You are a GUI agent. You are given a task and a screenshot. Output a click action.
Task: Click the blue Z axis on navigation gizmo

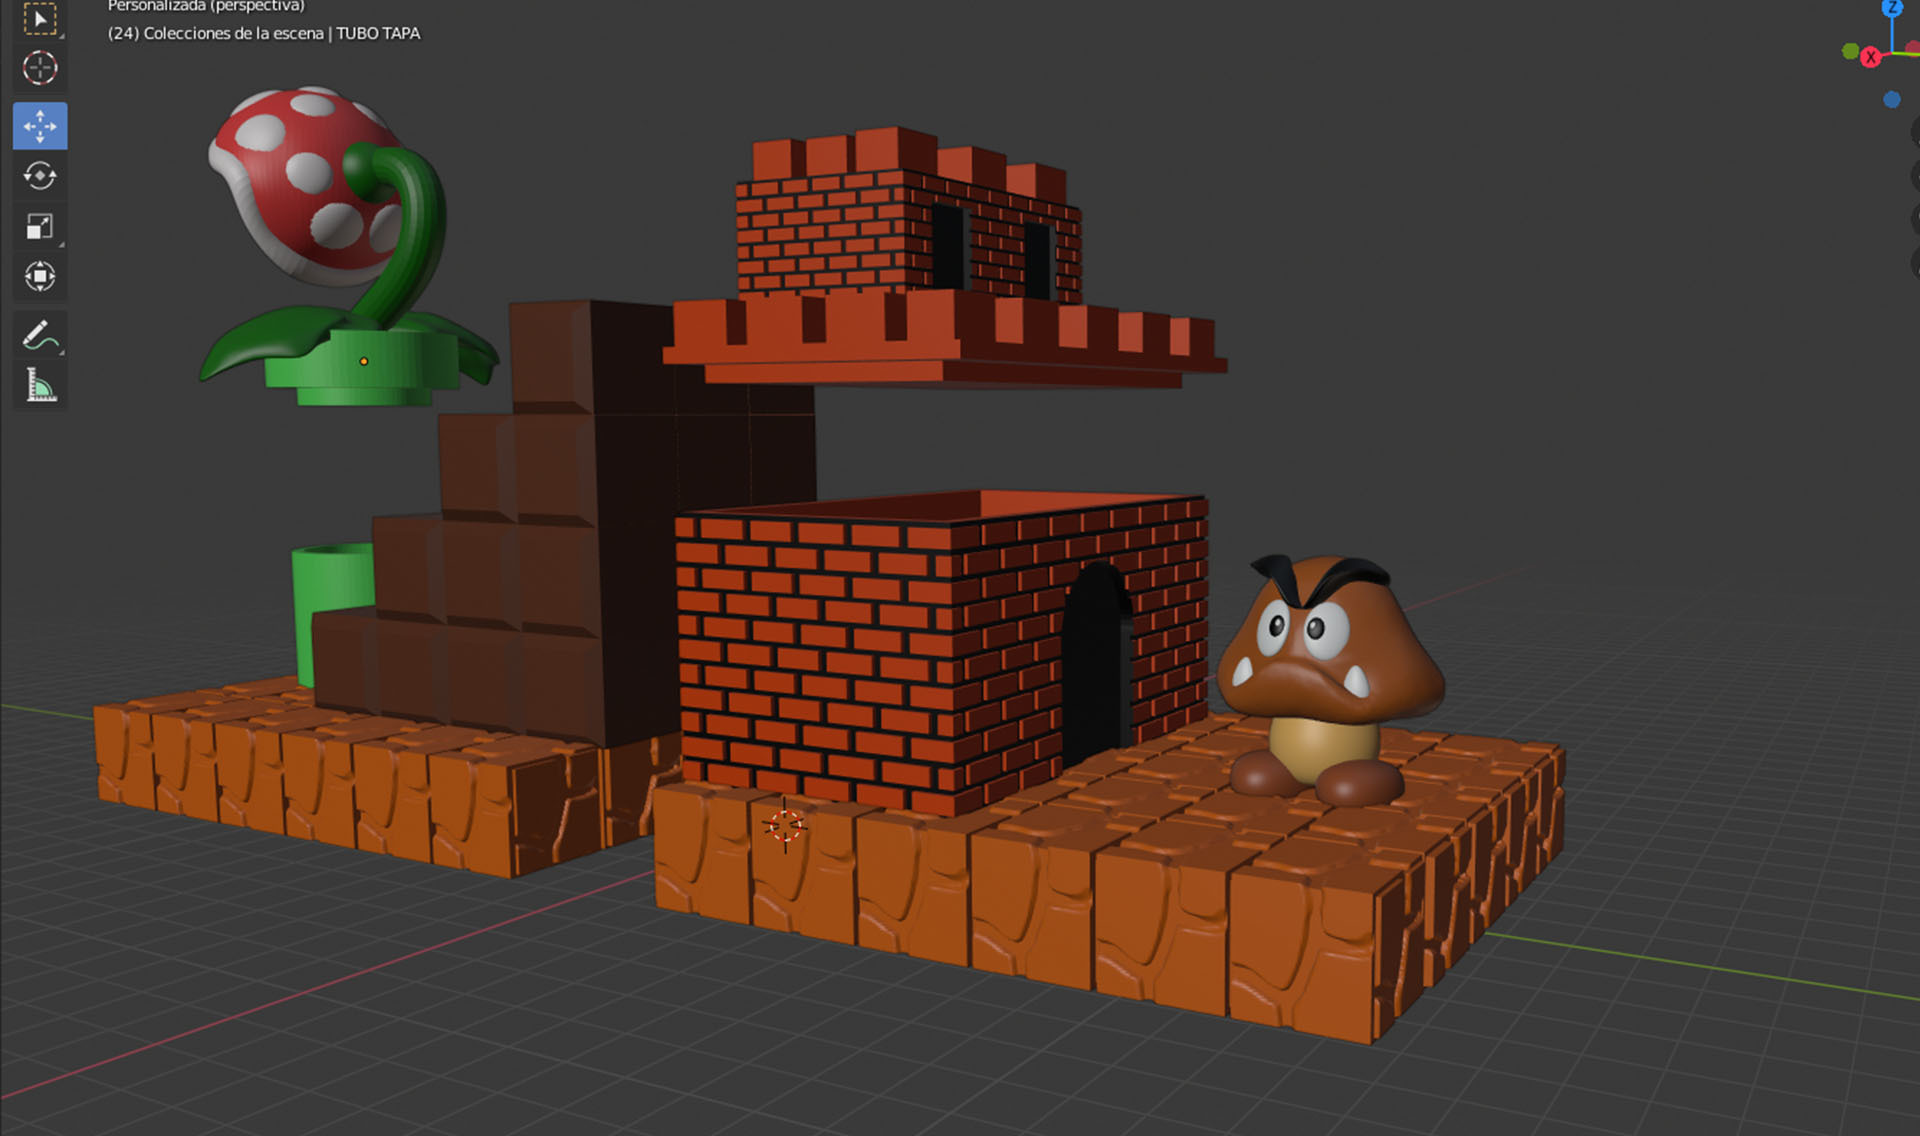(x=1891, y=8)
